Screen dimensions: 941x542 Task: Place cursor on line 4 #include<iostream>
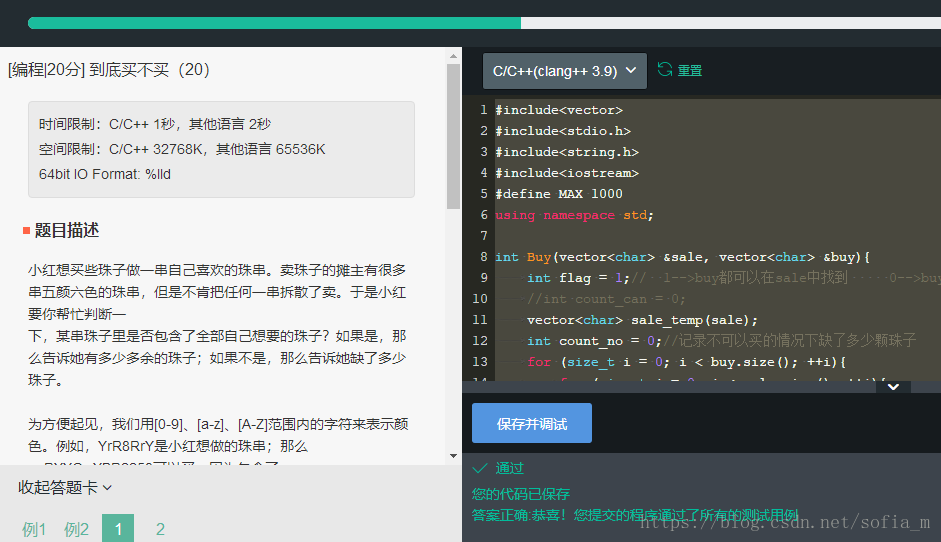click(x=567, y=173)
